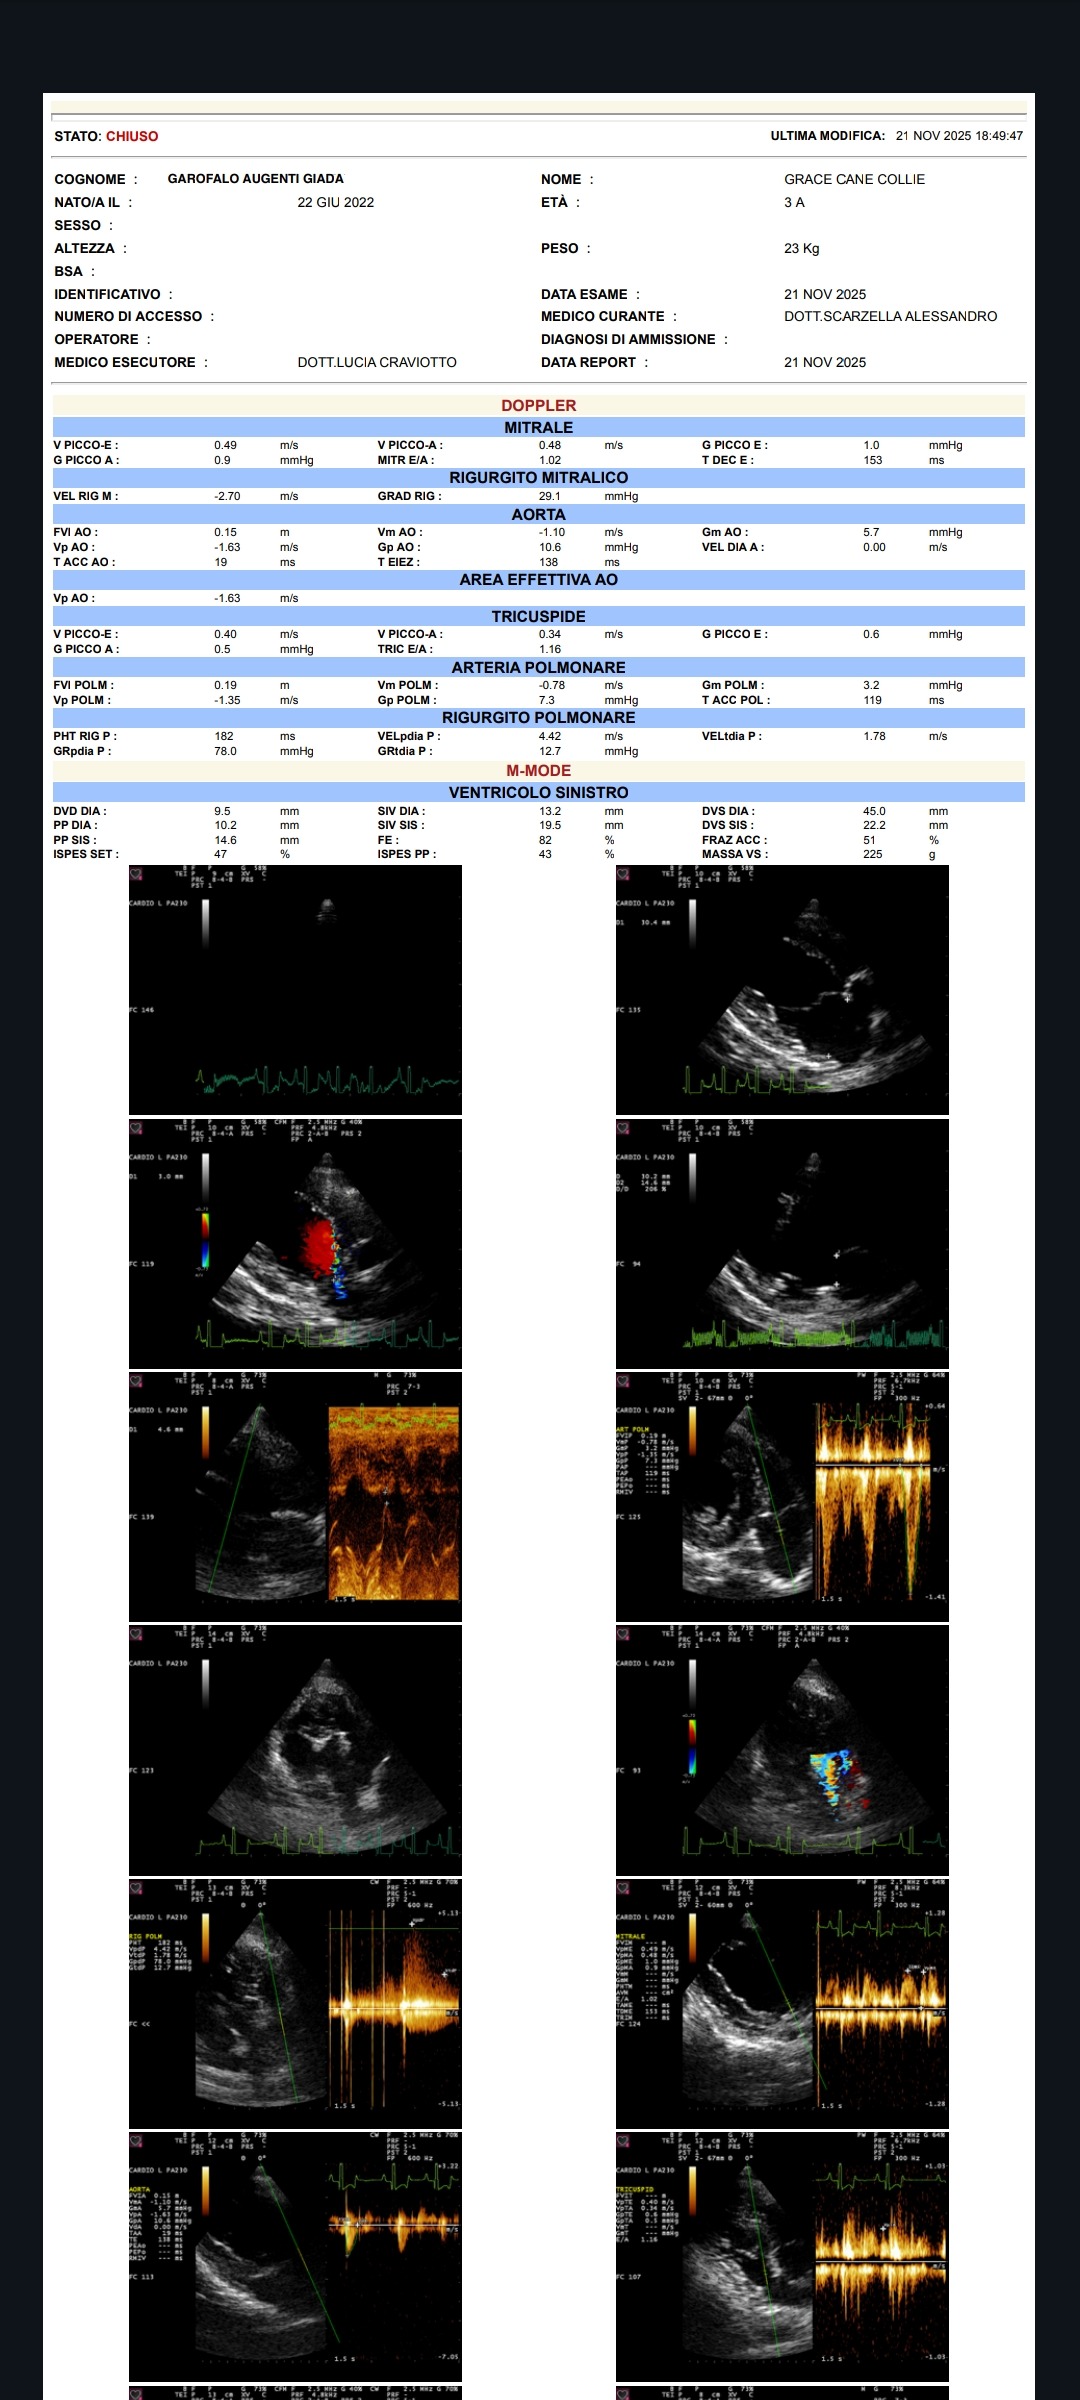The width and height of the screenshot is (1080, 2400).
Task: Click the DATA REPORT date 21 NOV 2025
Action: click(825, 362)
